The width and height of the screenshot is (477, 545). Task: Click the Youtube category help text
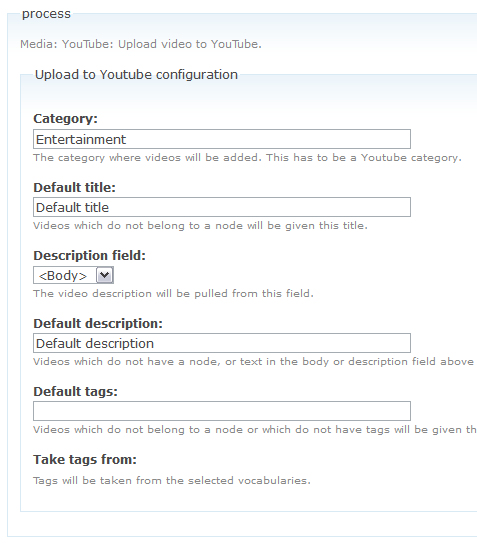click(x=247, y=158)
